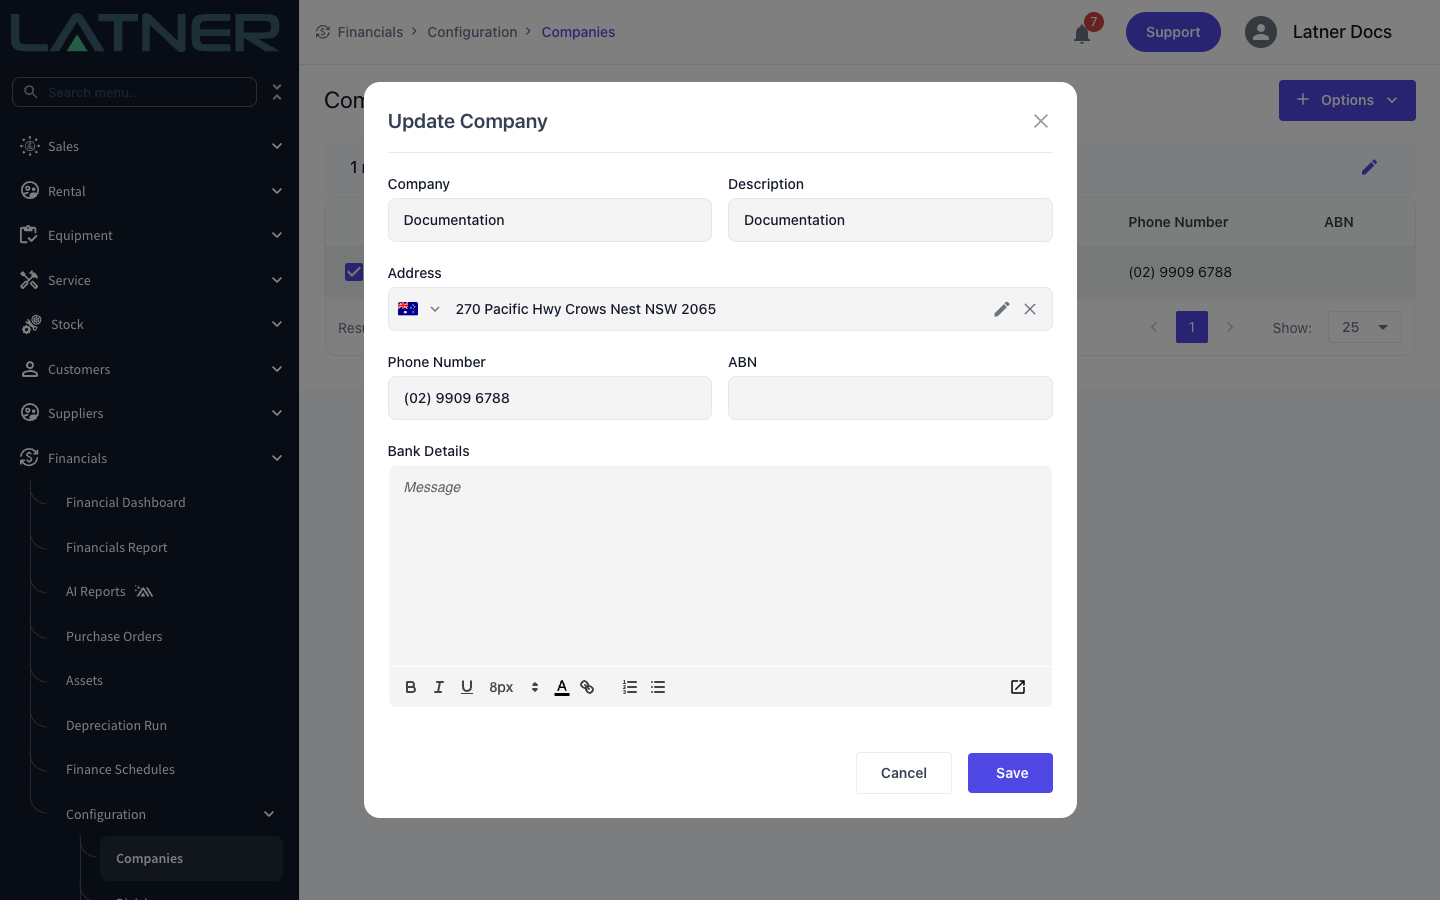Click the Company name field
Viewport: 1440px width, 900px height.
(550, 220)
